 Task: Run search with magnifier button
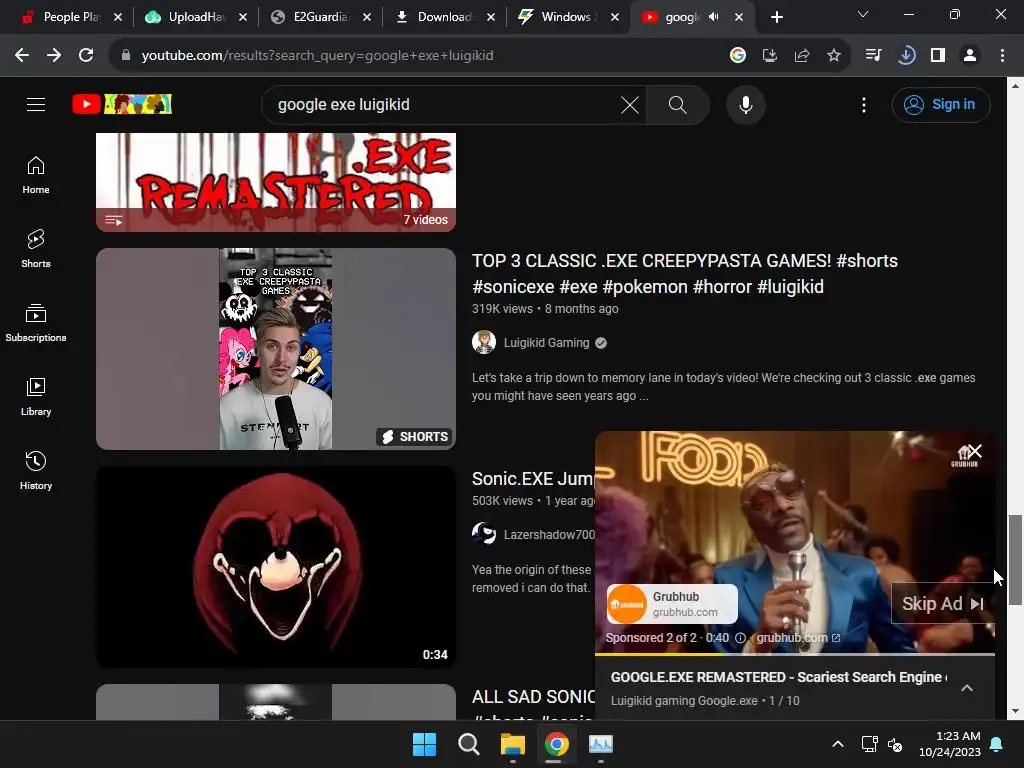coord(677,104)
